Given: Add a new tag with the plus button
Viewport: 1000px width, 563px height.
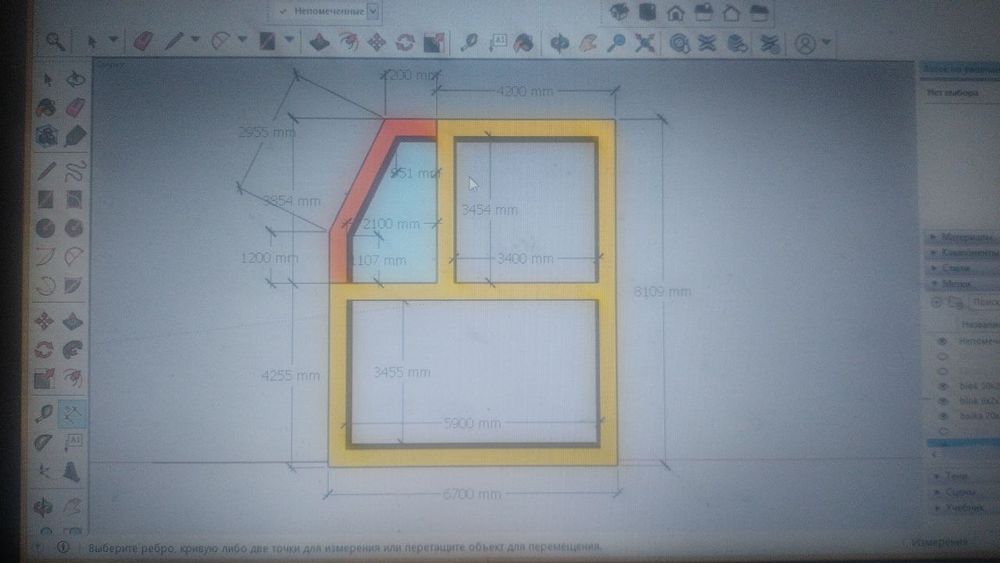Looking at the screenshot, I should (x=937, y=302).
